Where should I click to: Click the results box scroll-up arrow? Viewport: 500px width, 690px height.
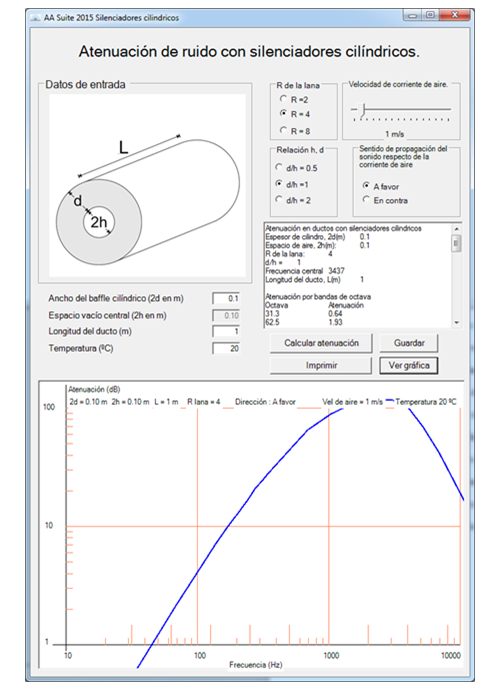click(456, 229)
